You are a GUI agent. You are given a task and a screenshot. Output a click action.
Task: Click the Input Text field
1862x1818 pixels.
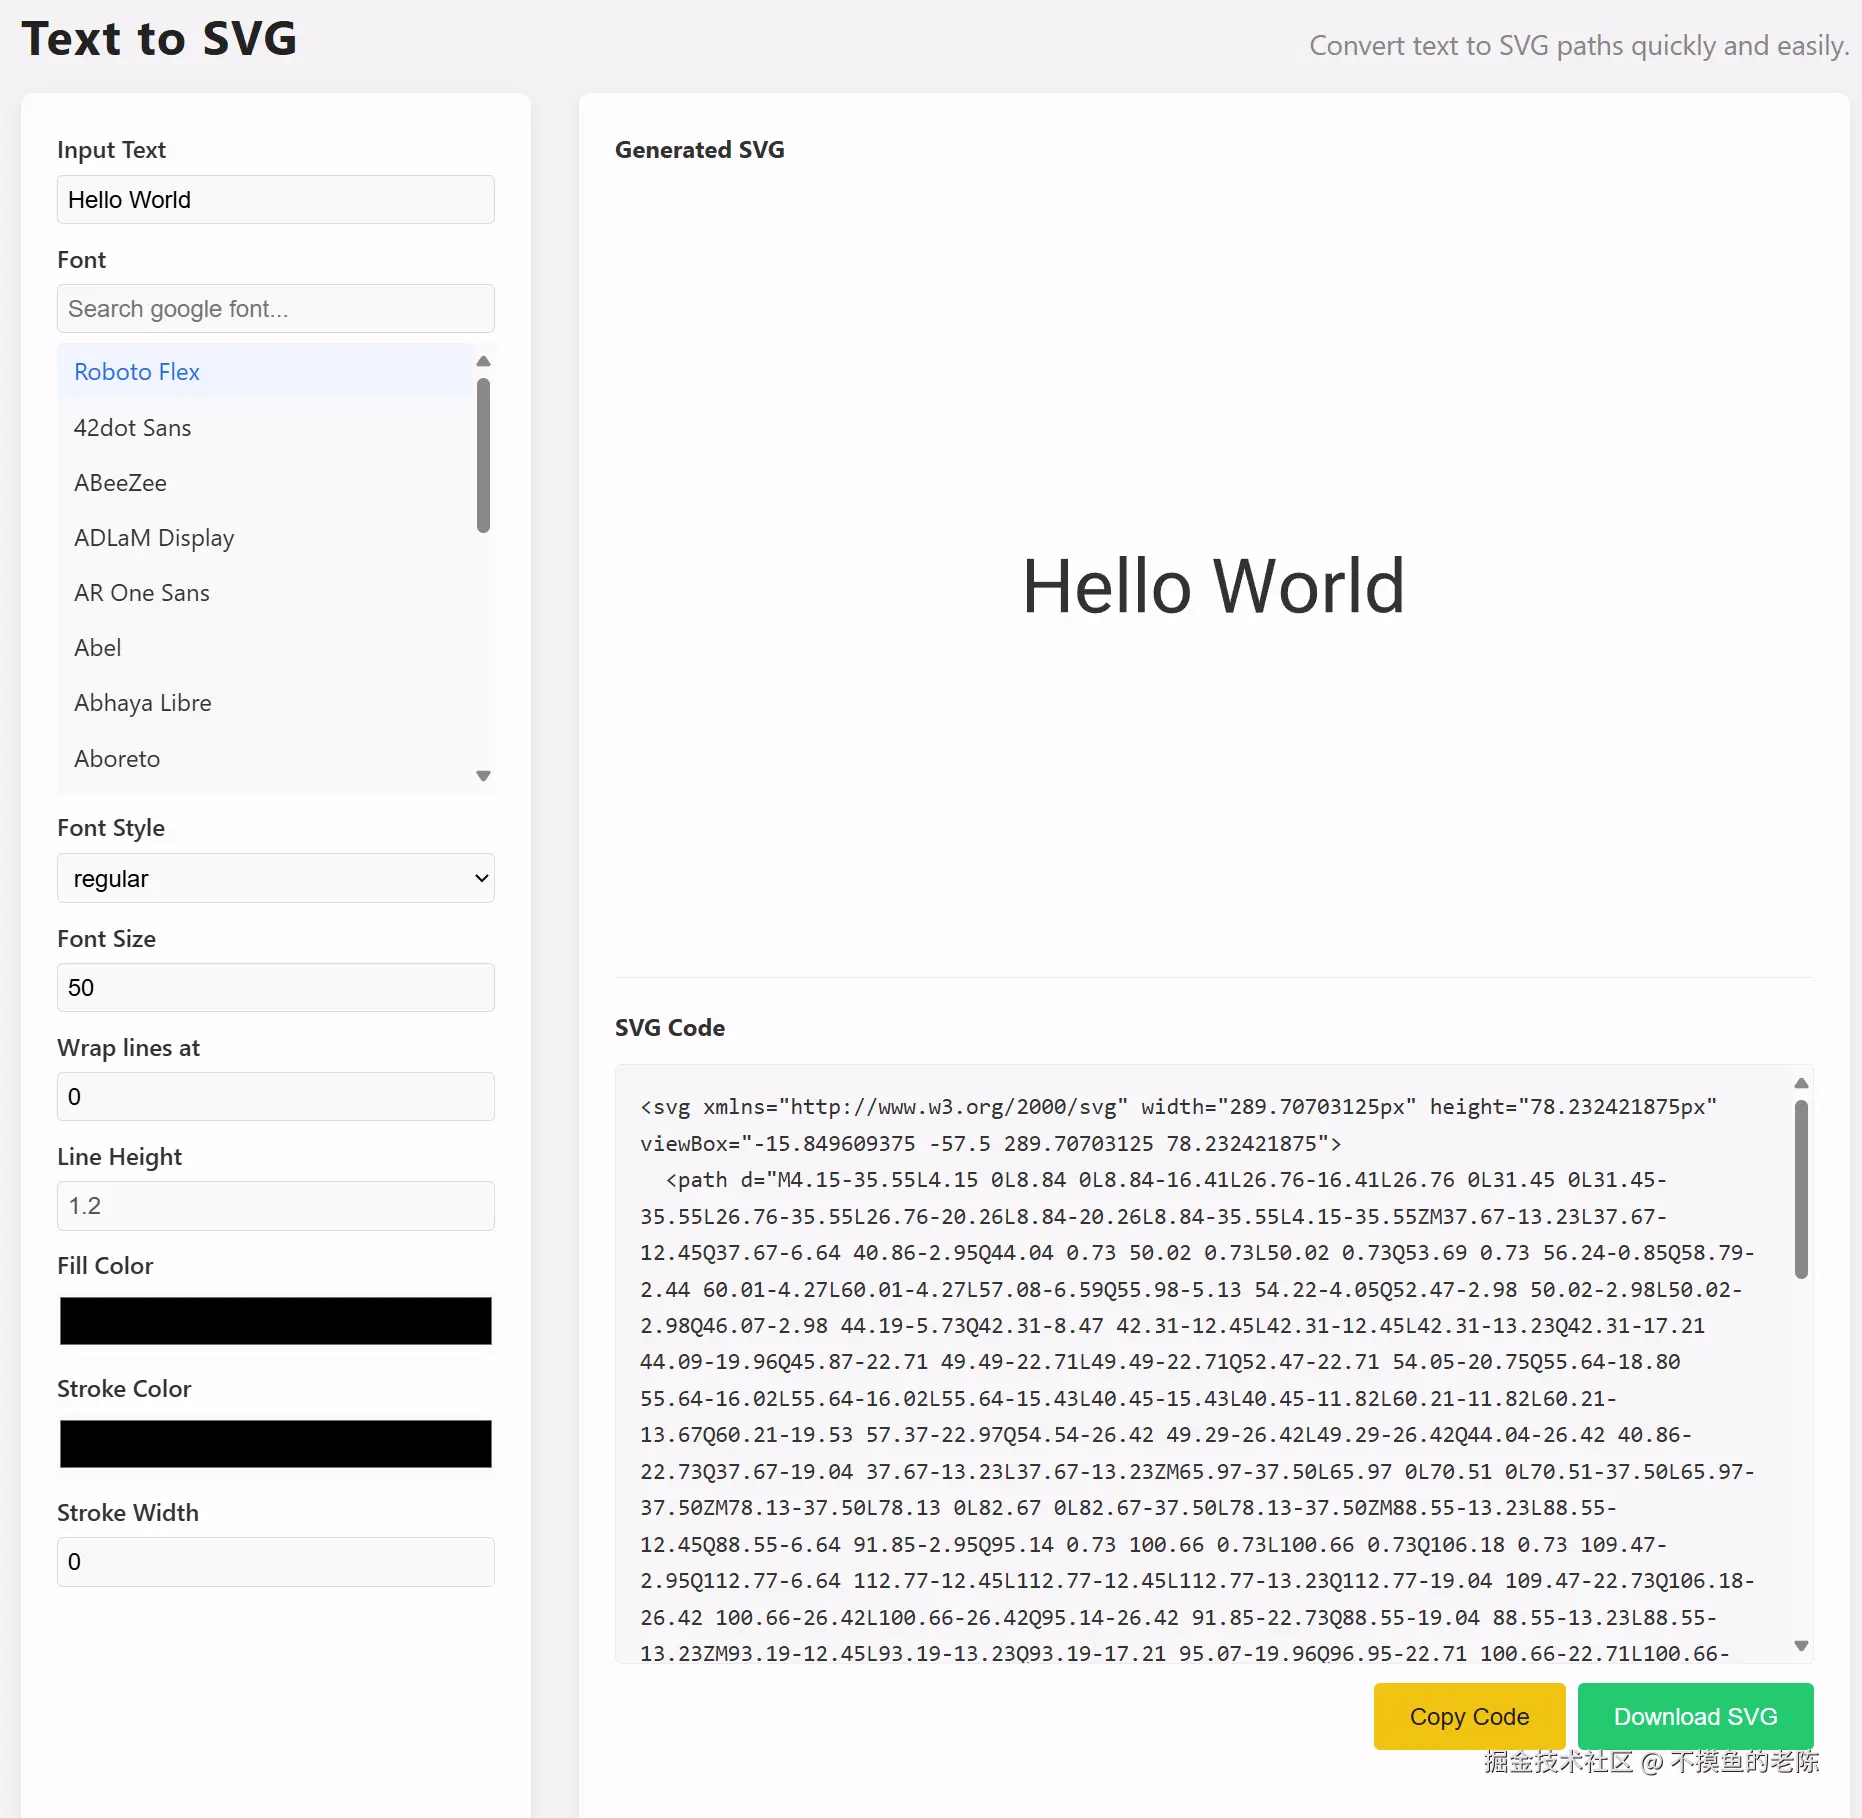tap(276, 200)
